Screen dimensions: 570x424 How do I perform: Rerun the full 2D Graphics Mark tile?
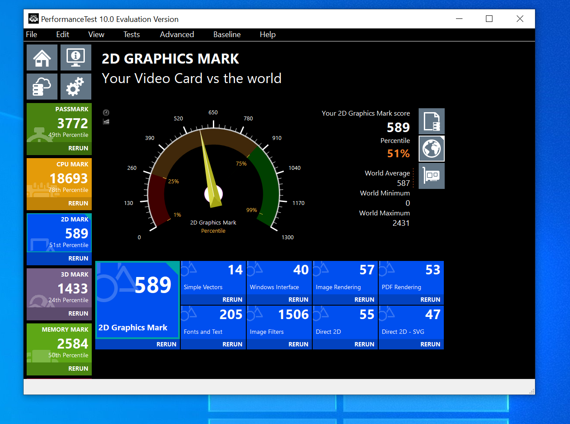166,344
